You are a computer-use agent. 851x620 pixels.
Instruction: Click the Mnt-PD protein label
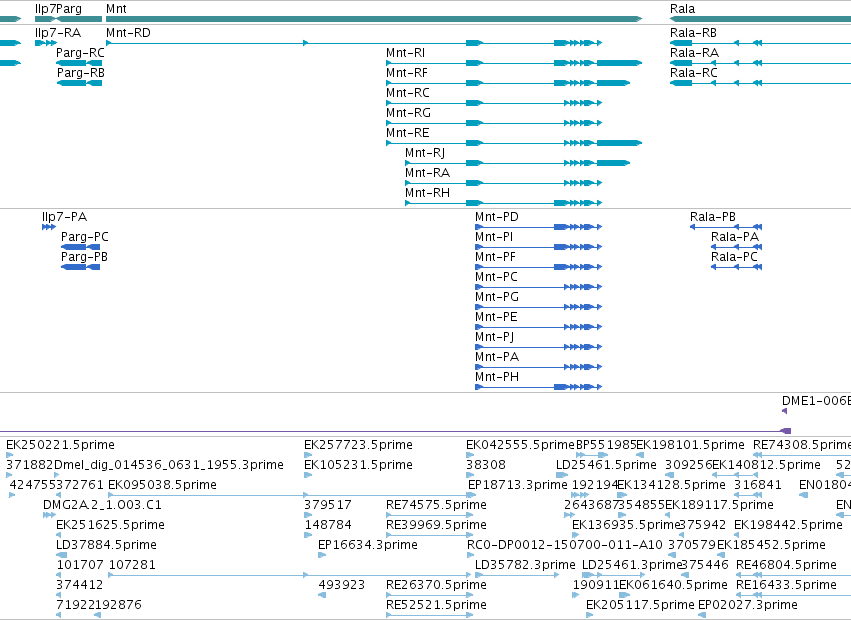497,217
